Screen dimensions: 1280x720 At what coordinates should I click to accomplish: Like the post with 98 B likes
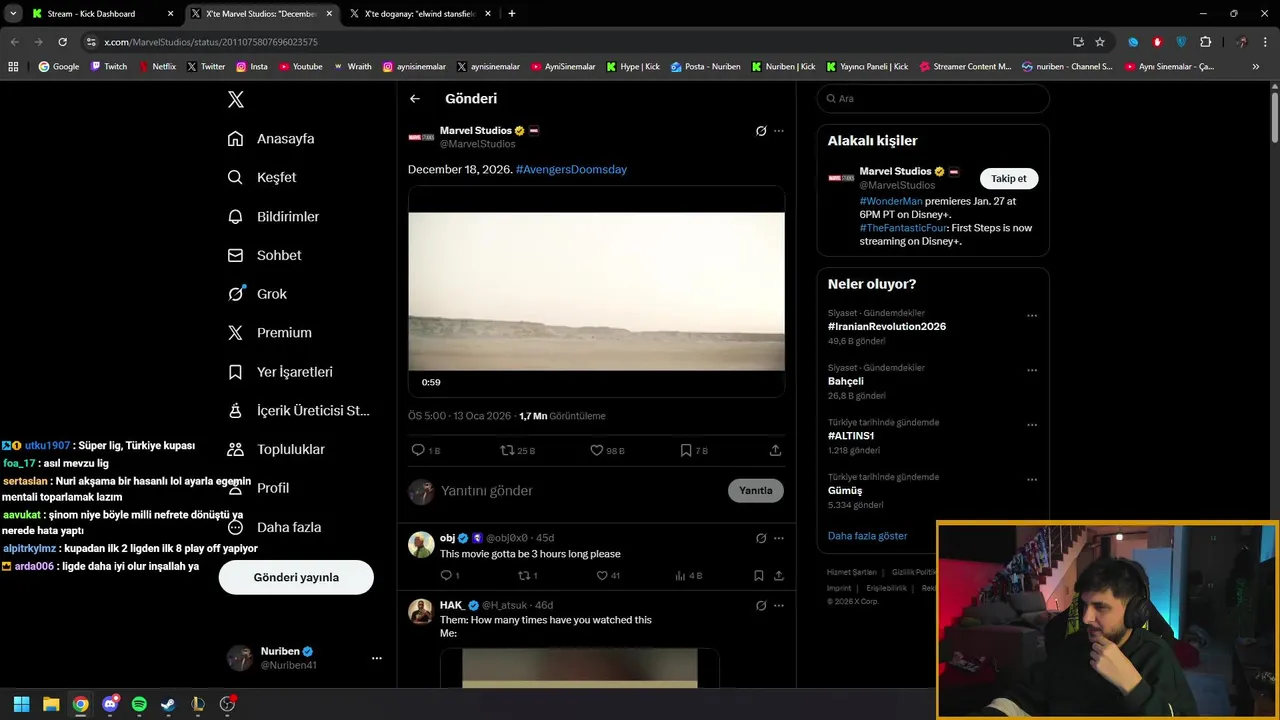(607, 450)
